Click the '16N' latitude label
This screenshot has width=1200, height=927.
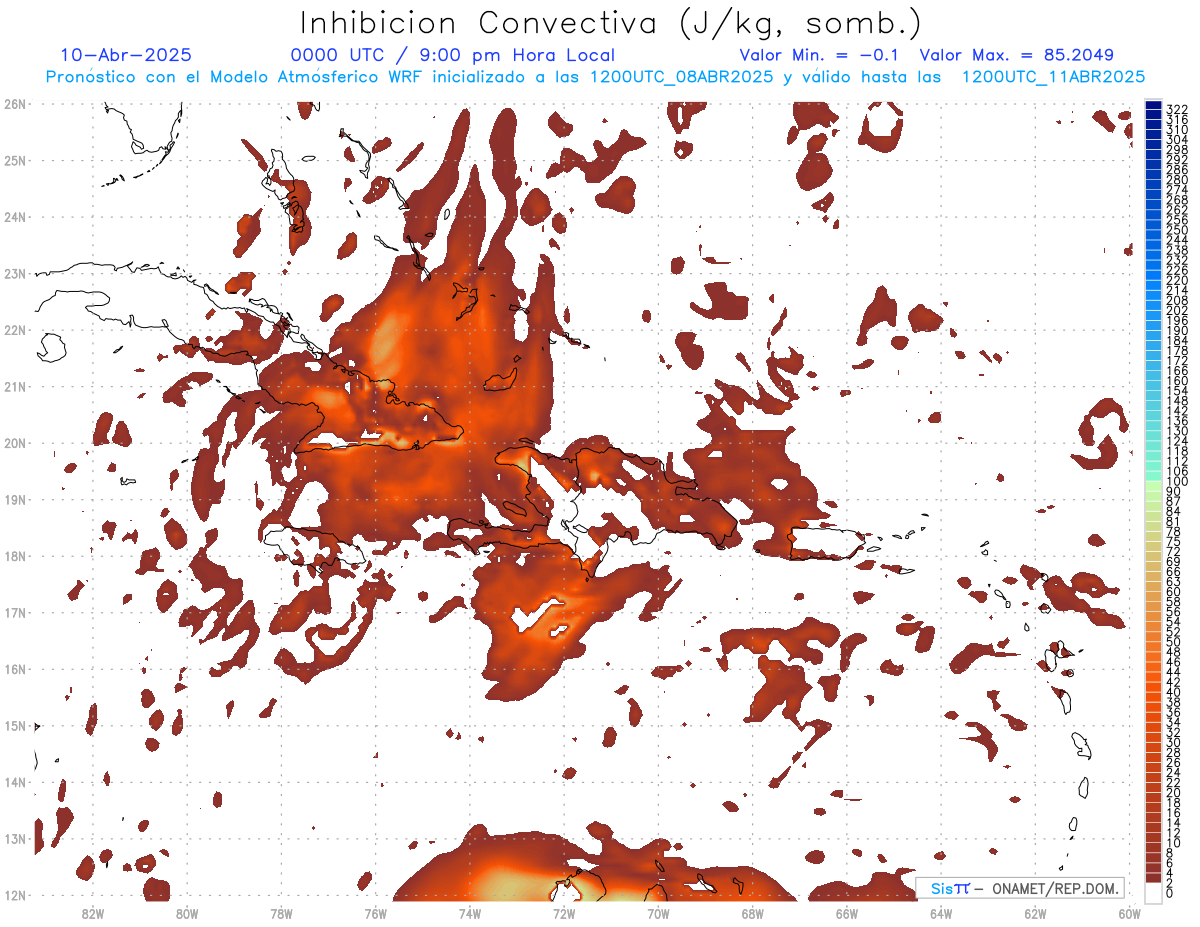(15, 669)
